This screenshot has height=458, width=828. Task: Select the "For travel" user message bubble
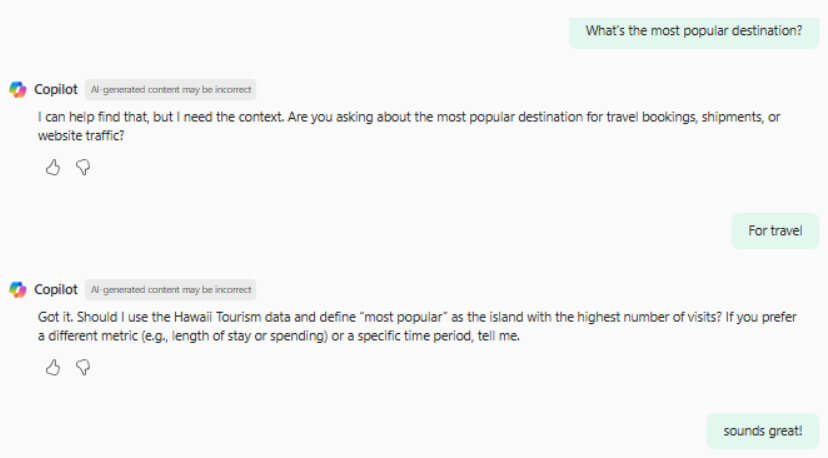(x=775, y=231)
